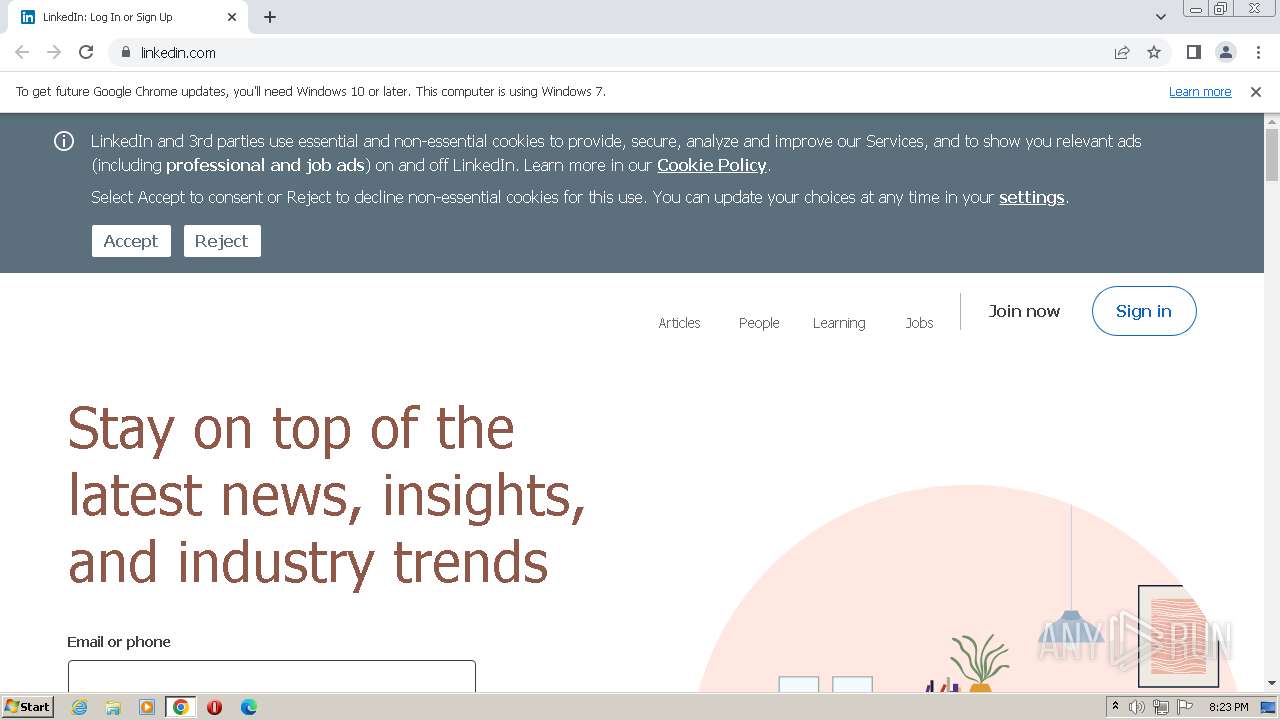1280x720 pixels.
Task: Click the show desktop tray icon
Action: pyautogui.click(x=1268, y=707)
